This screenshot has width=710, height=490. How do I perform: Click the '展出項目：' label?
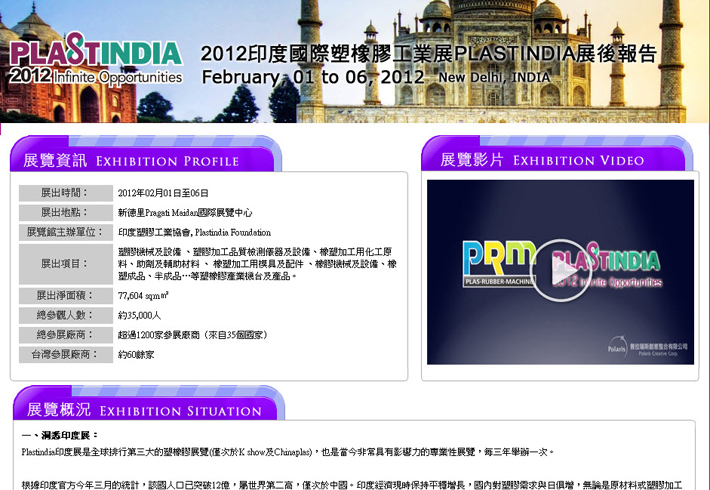66,264
